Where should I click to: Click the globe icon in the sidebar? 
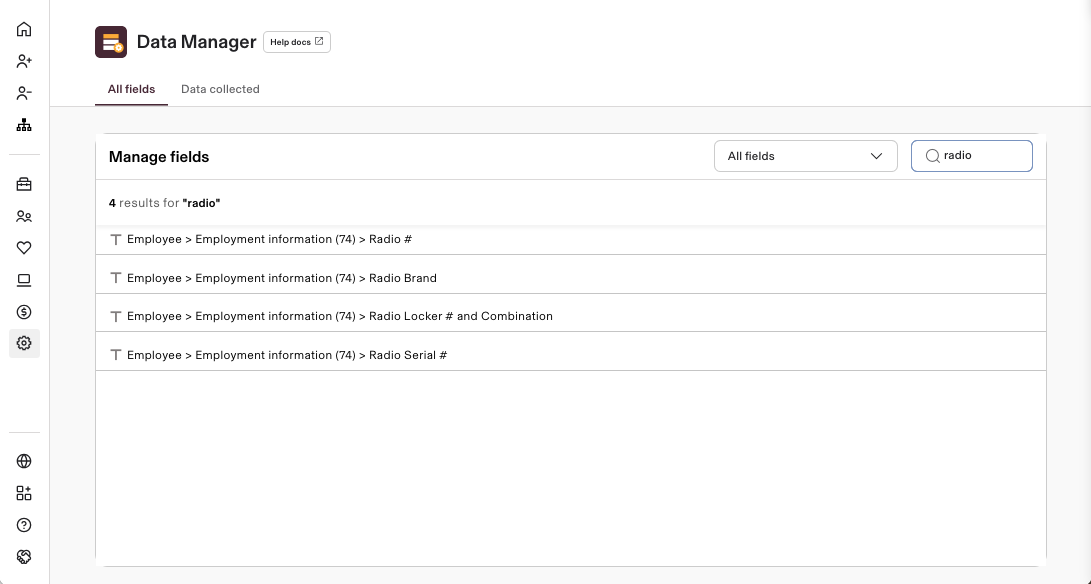pyautogui.click(x=24, y=461)
